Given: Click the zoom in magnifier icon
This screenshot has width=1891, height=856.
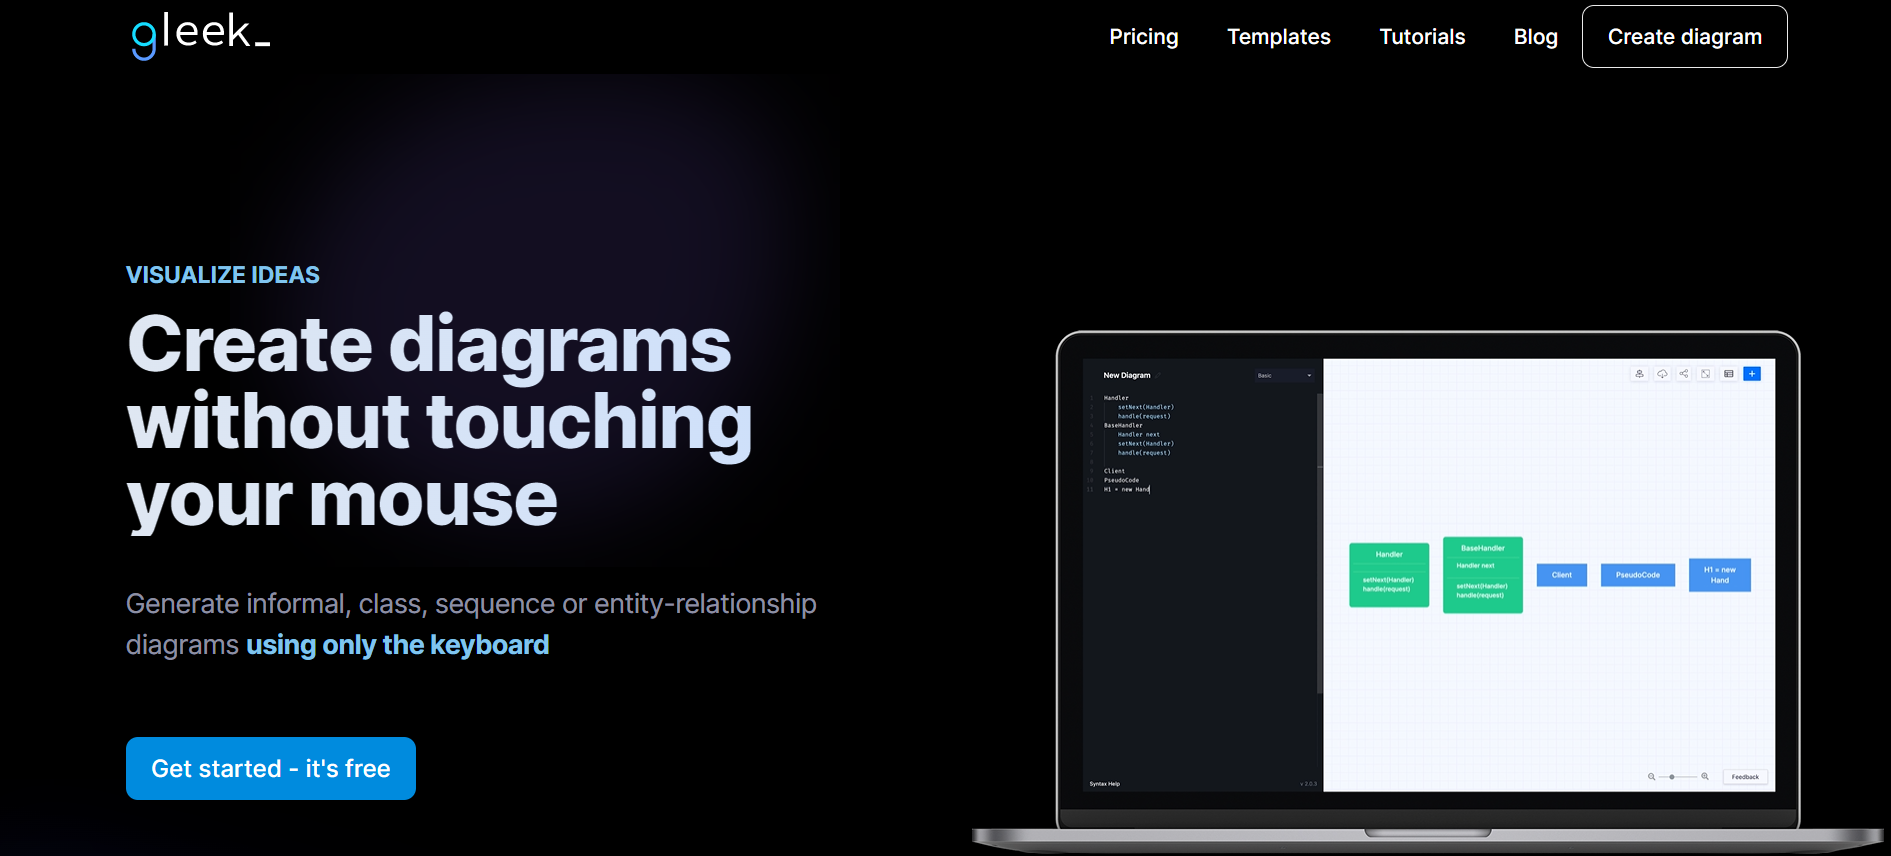Looking at the screenshot, I should [1705, 777].
